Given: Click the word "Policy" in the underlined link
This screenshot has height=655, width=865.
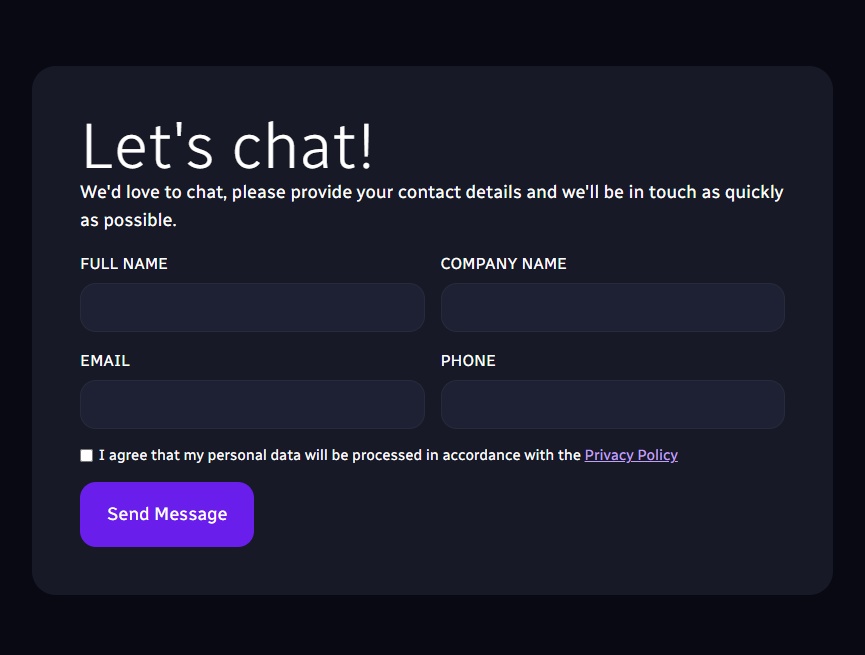Looking at the screenshot, I should [658, 455].
